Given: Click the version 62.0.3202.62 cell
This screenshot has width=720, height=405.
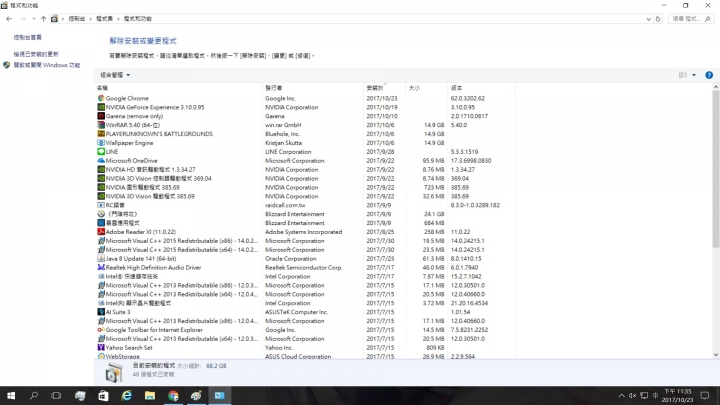Looking at the screenshot, I should 467,98.
